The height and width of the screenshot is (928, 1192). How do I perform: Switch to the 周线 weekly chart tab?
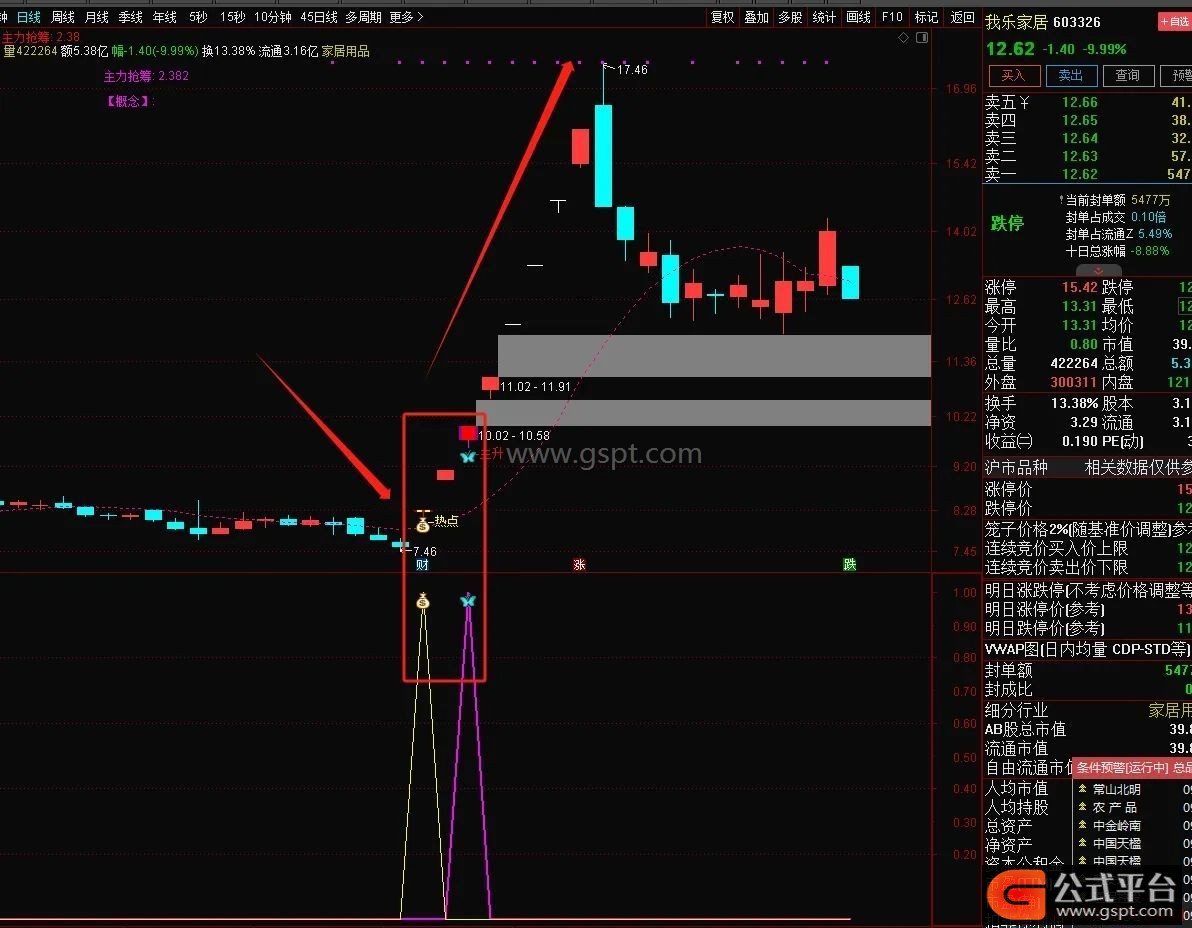[63, 17]
